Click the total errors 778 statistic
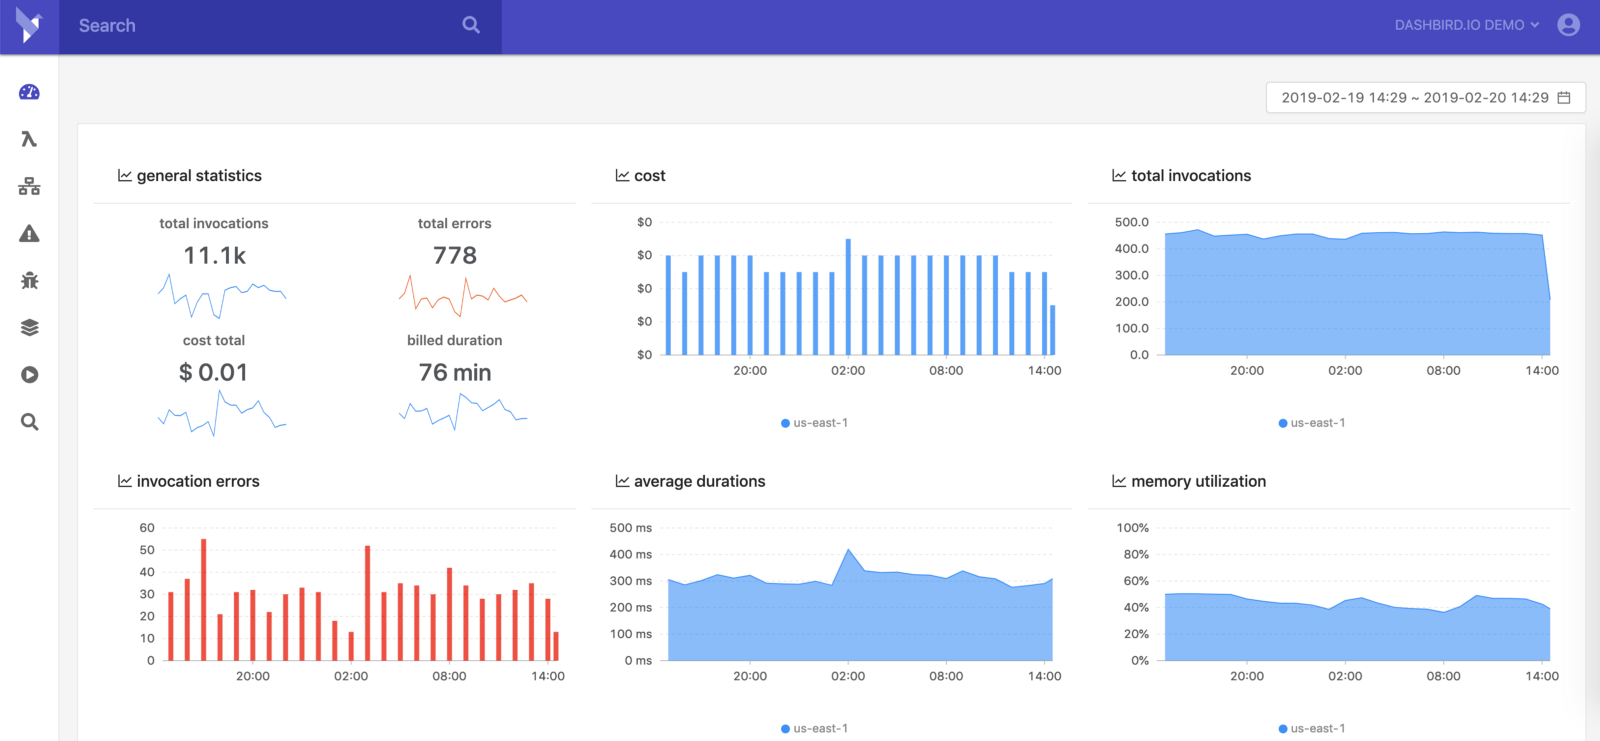This screenshot has height=741, width=1600. (455, 256)
